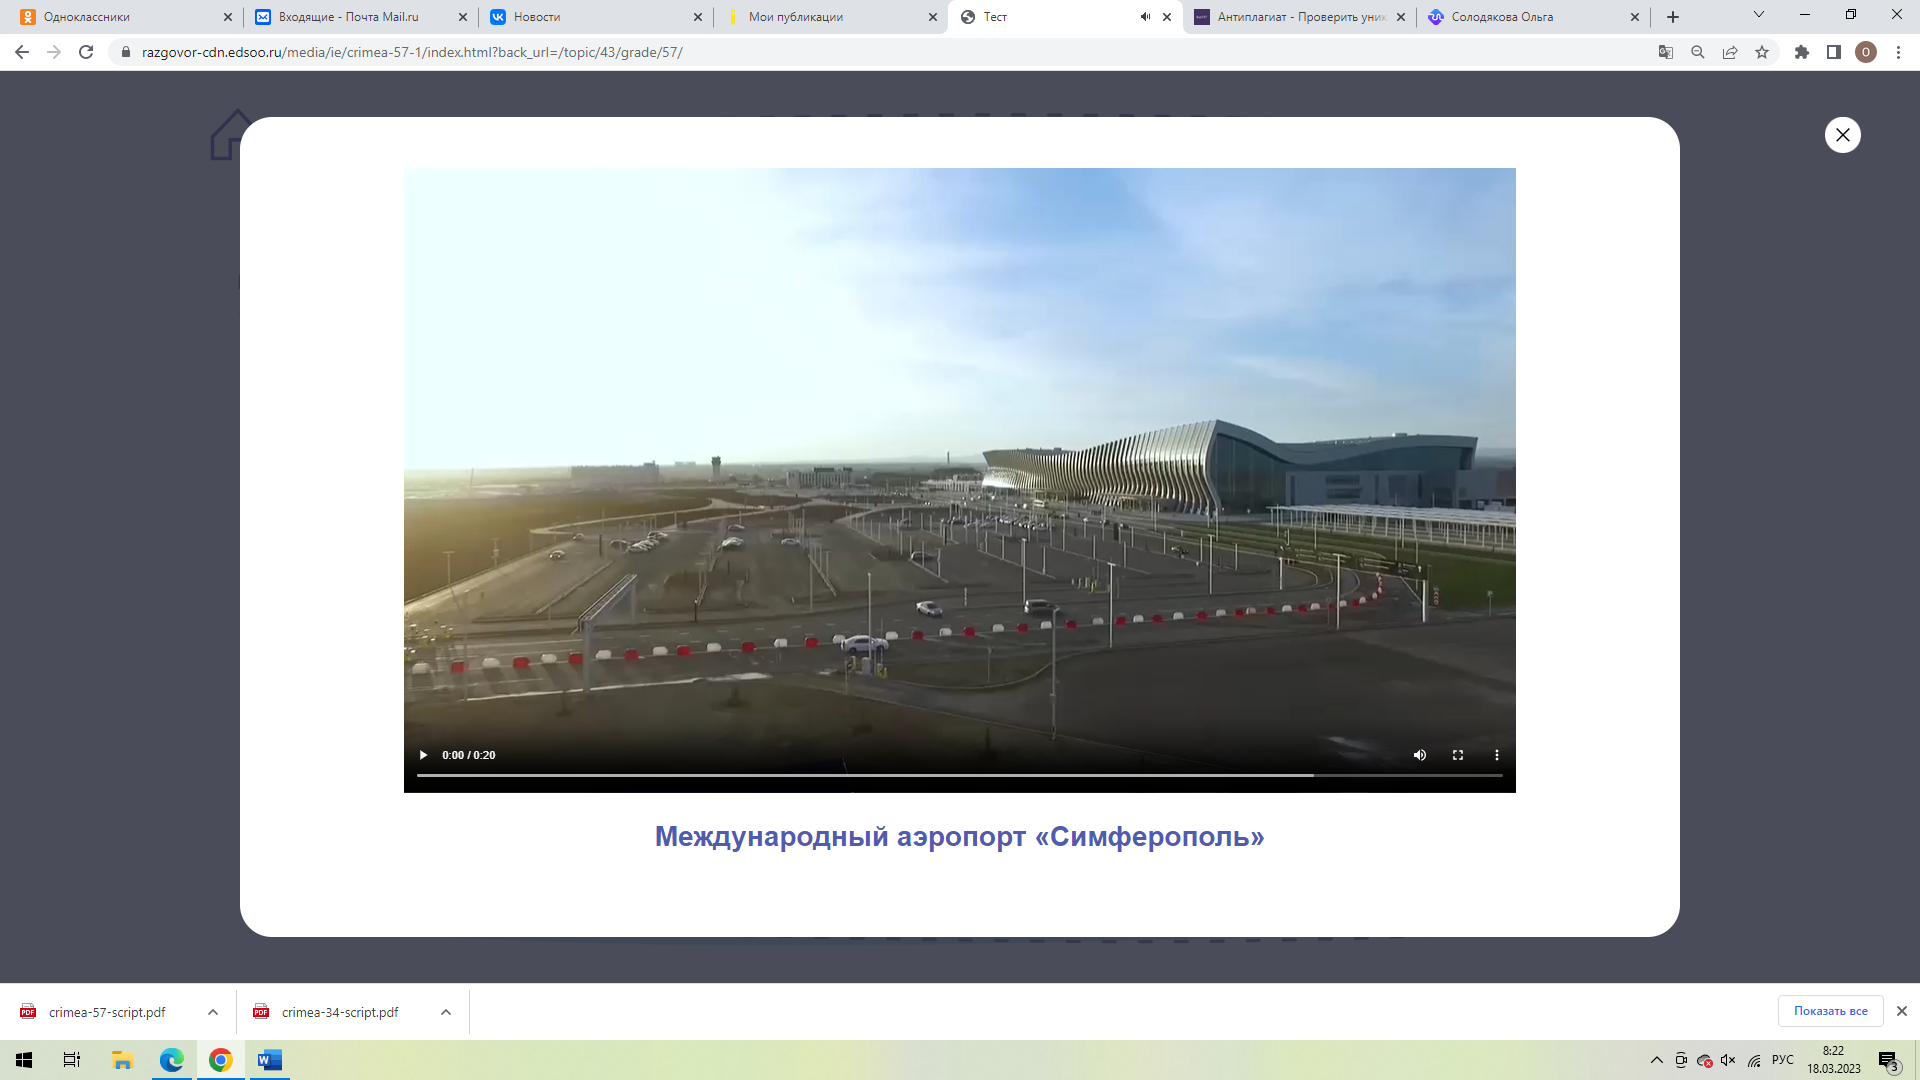Open Chrome three-dot menu
The image size is (1920, 1080).
tap(1898, 52)
